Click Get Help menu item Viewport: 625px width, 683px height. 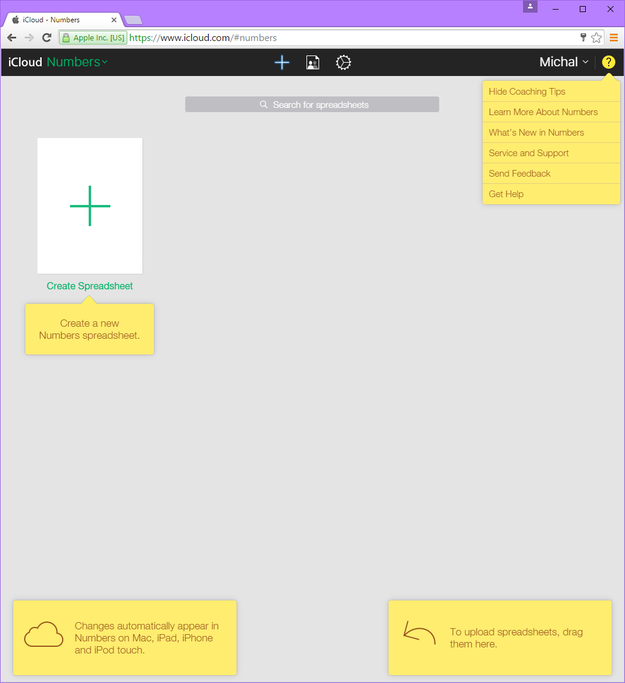[551, 194]
